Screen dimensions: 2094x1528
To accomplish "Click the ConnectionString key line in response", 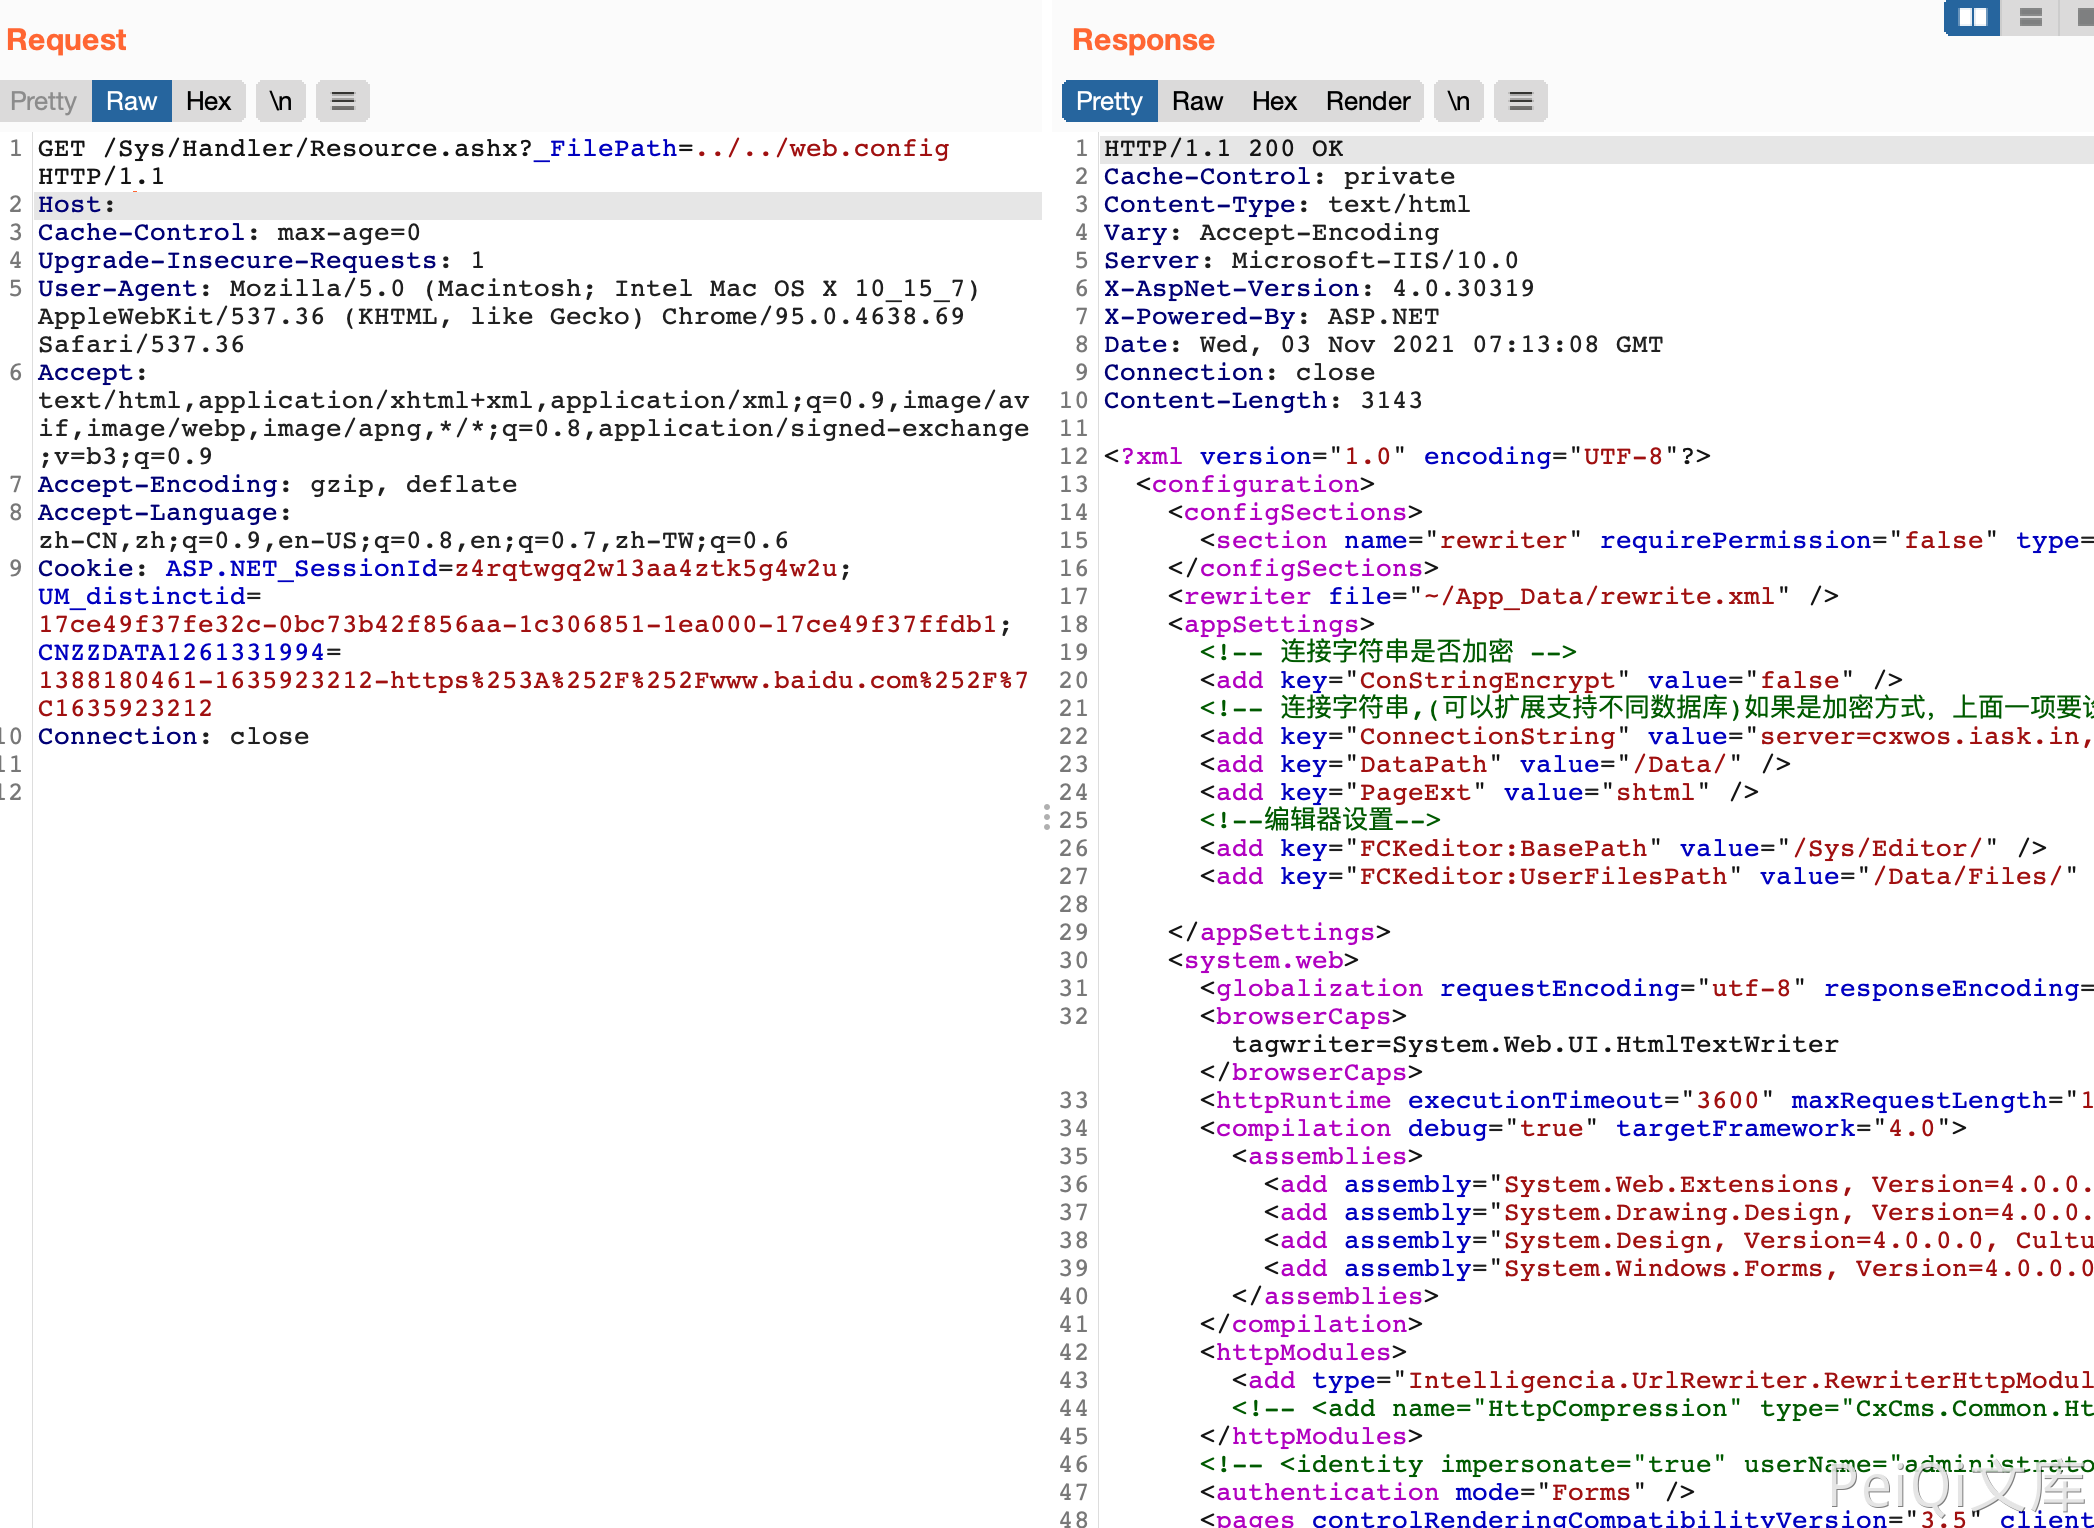I will 1486,737.
